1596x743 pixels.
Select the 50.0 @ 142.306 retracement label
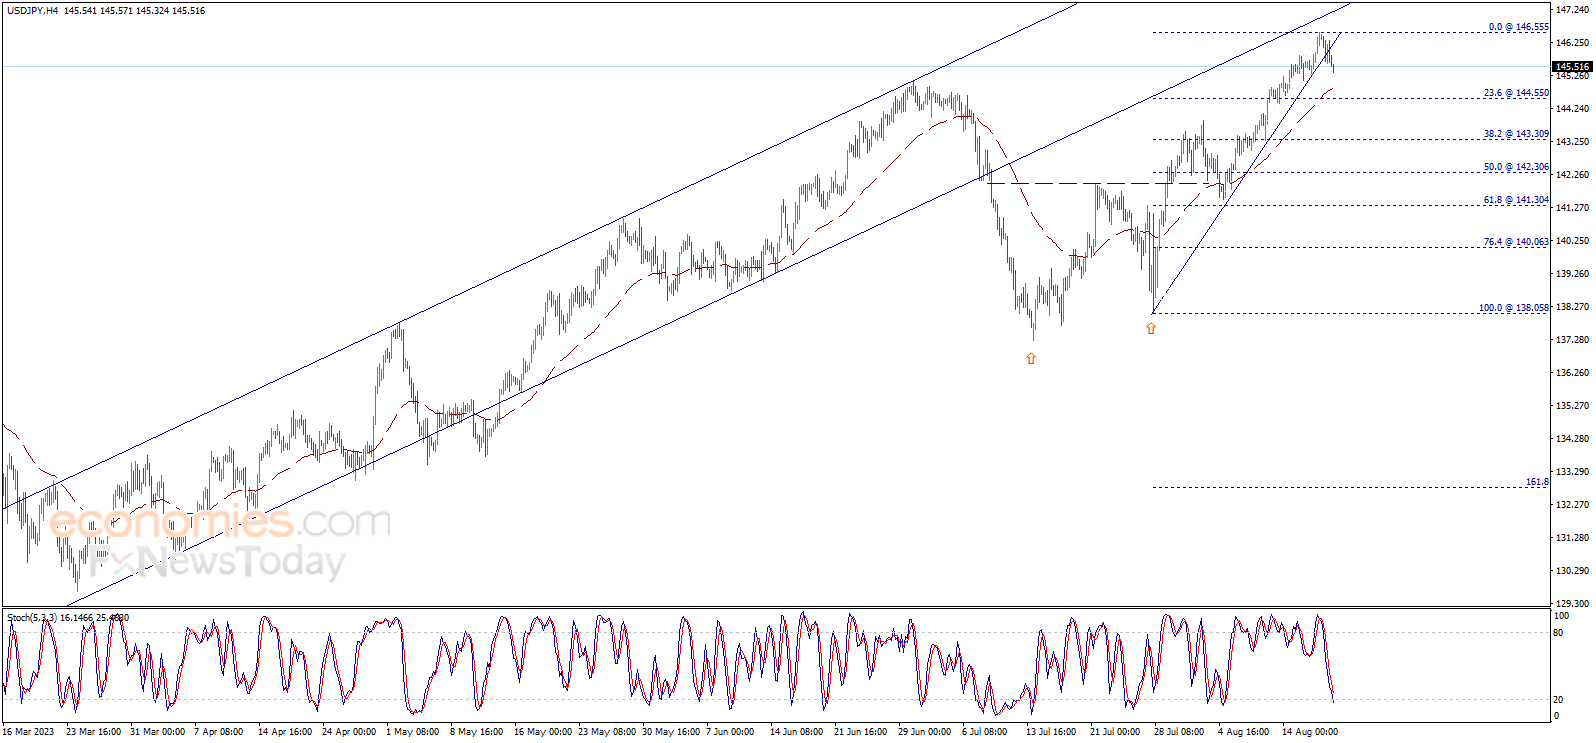pos(1516,167)
